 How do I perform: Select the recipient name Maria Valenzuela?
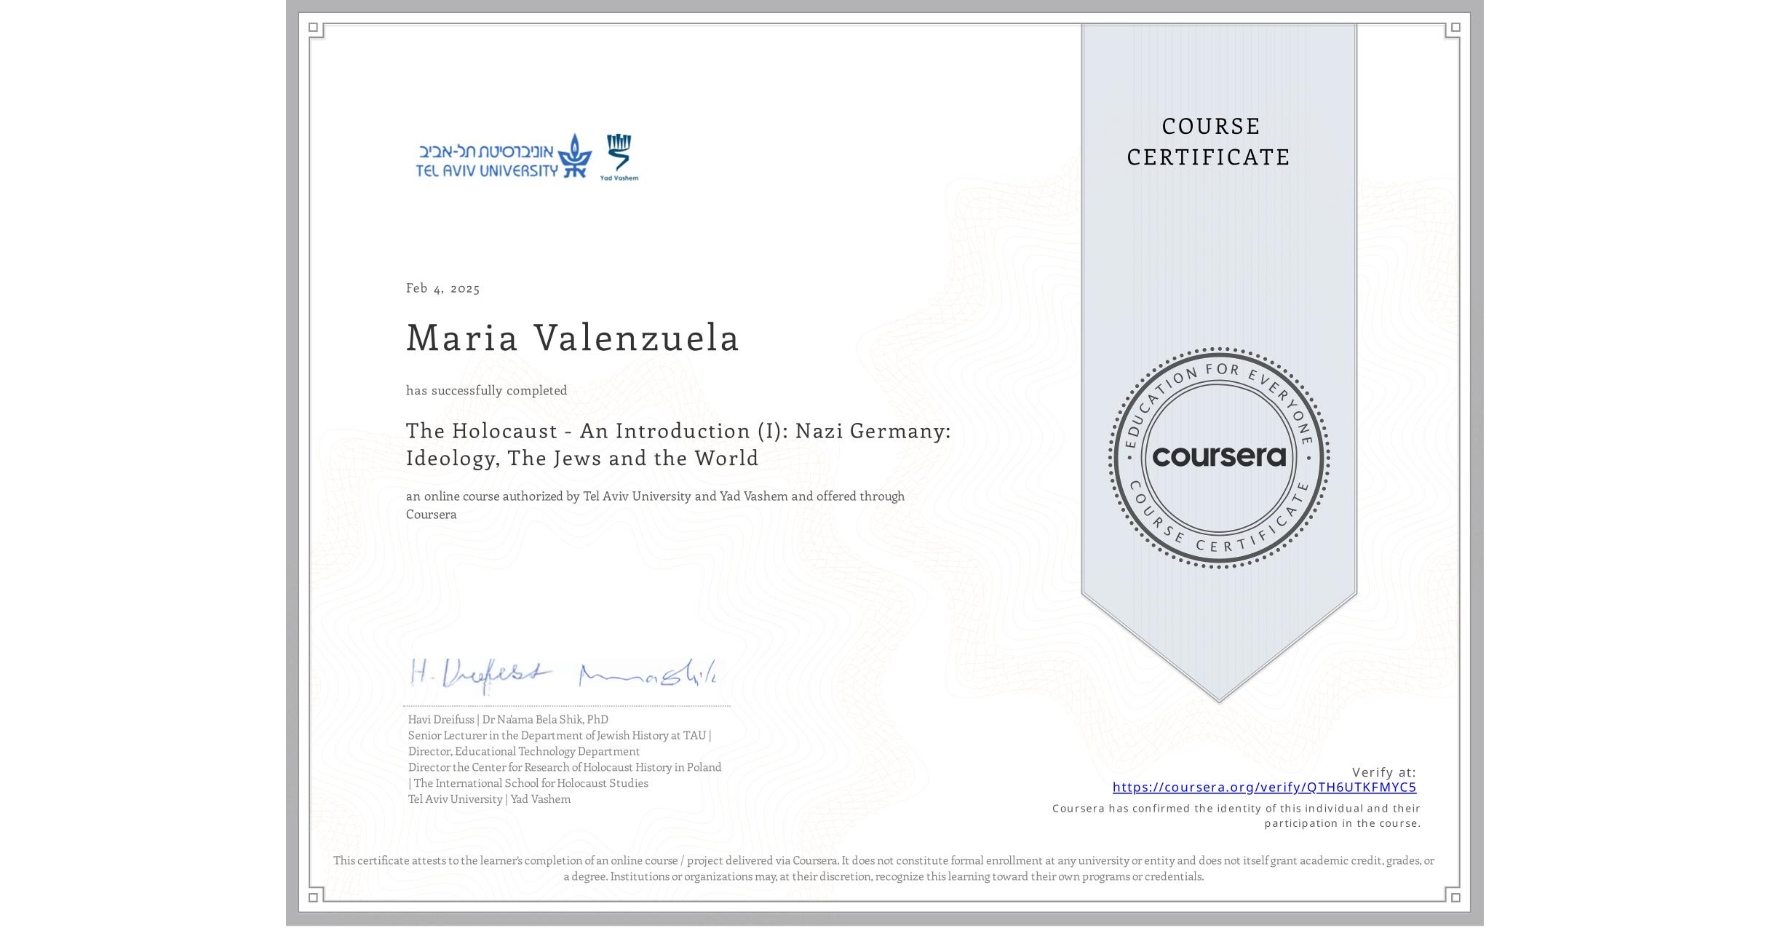[x=572, y=337]
